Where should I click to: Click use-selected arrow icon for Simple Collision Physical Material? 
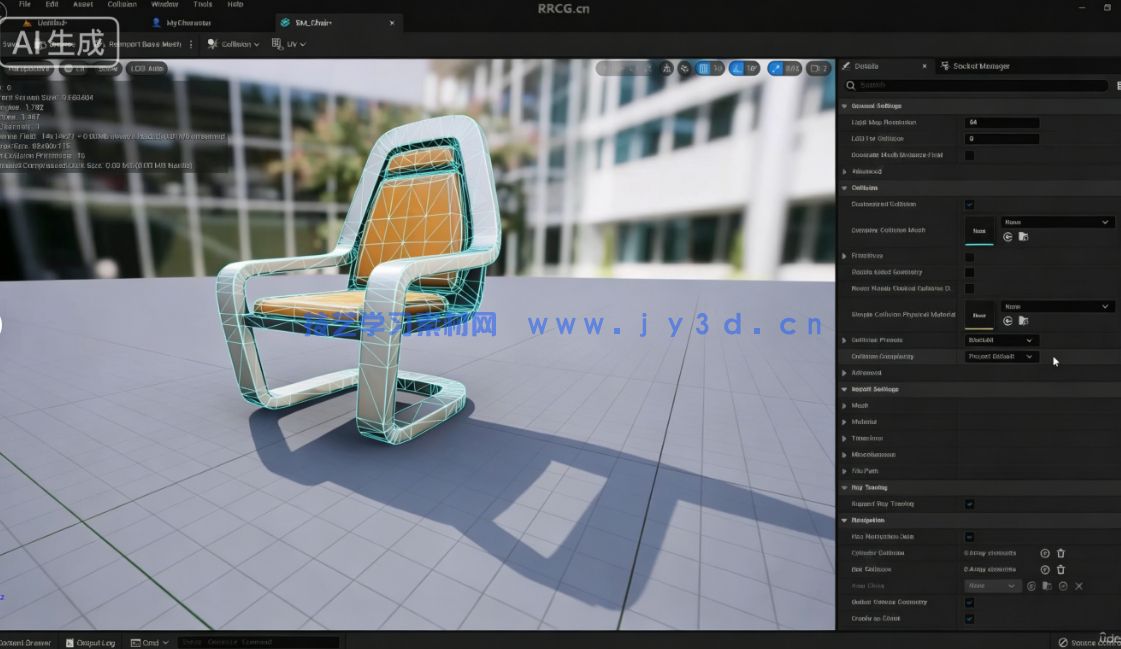[1008, 321]
